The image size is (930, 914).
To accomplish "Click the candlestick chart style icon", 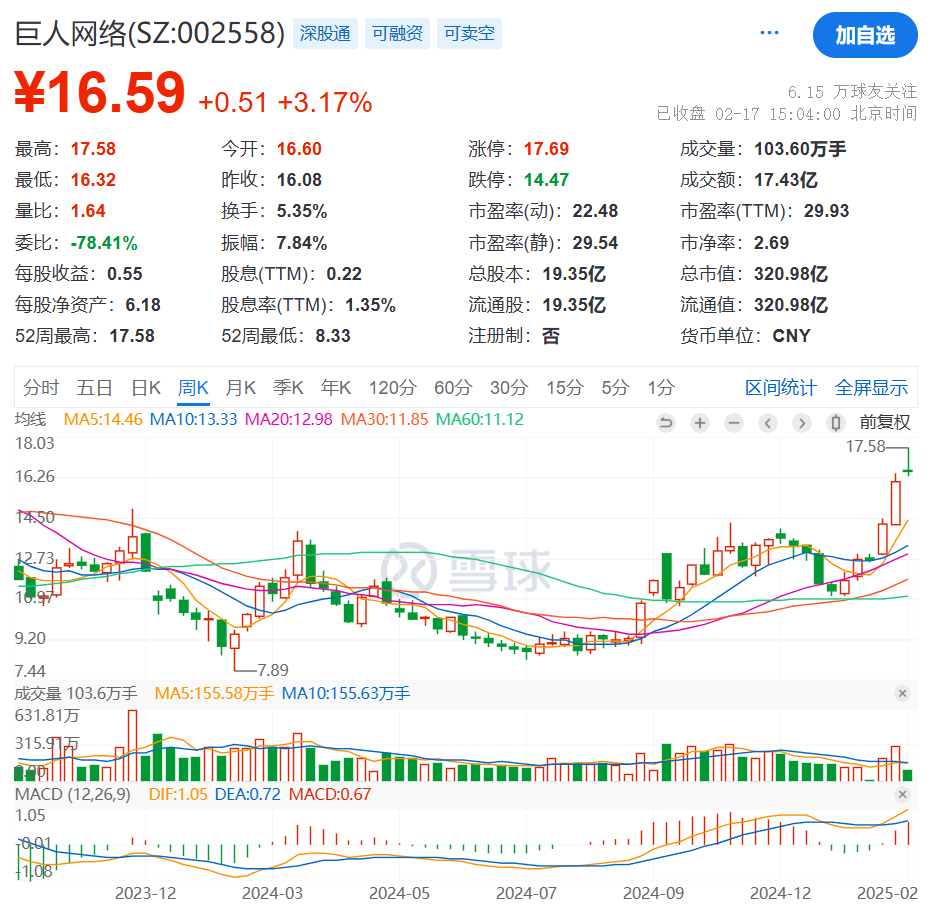I will tap(838, 423).
